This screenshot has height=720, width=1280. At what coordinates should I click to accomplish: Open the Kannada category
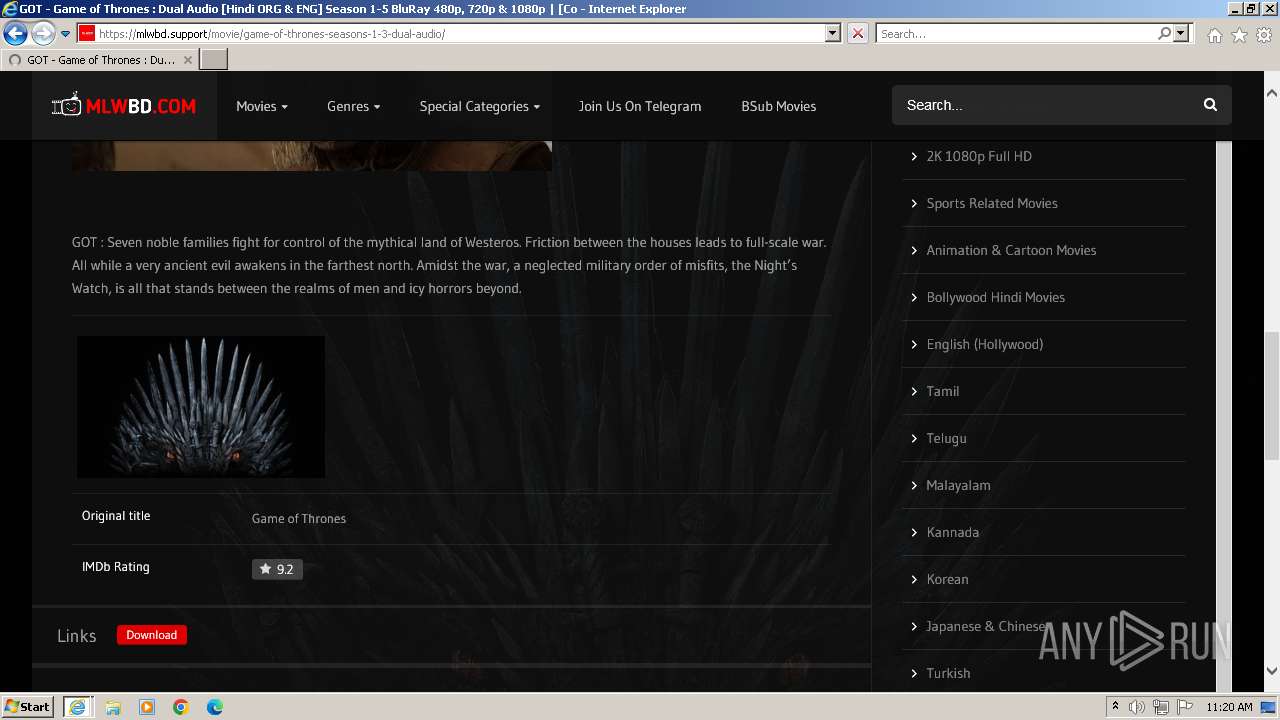click(x=952, y=532)
